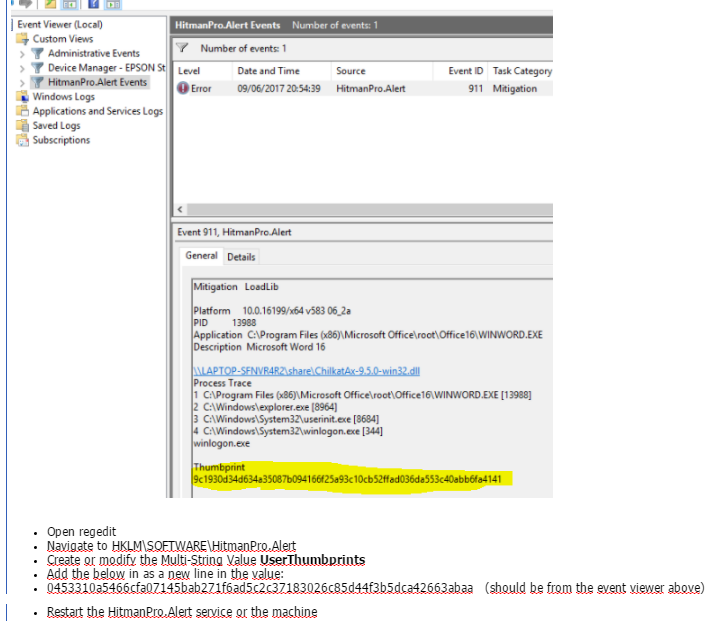Click the Restart the HitmanPro.Alert service text
720x621 pixels.
point(182,612)
